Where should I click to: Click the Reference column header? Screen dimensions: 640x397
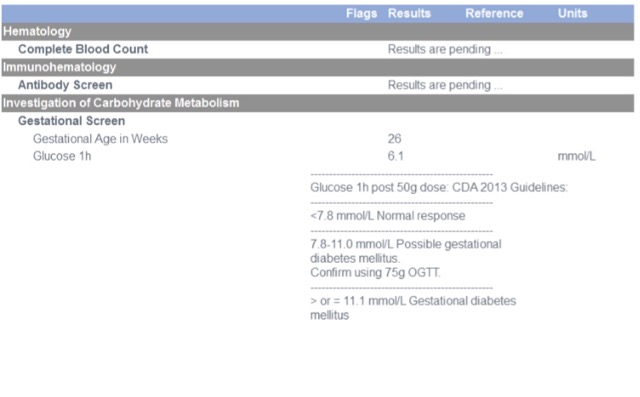click(494, 13)
